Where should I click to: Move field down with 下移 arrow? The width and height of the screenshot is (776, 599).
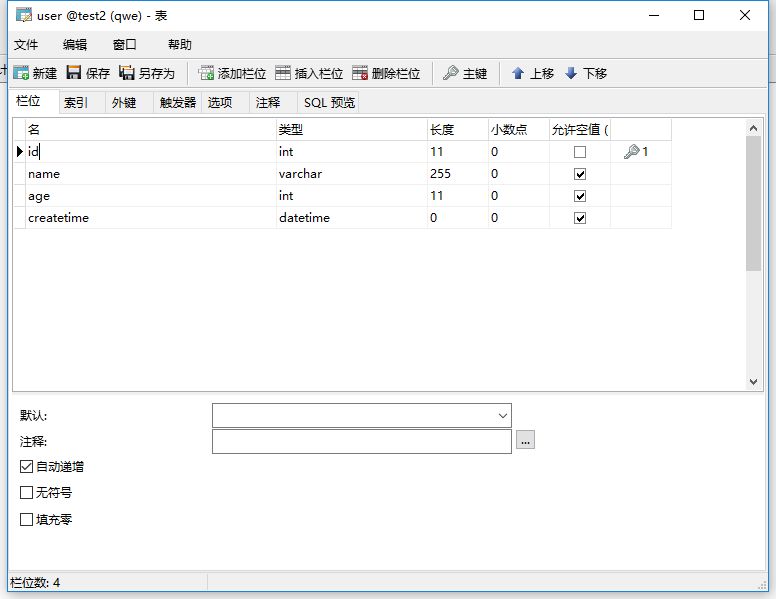coord(571,73)
